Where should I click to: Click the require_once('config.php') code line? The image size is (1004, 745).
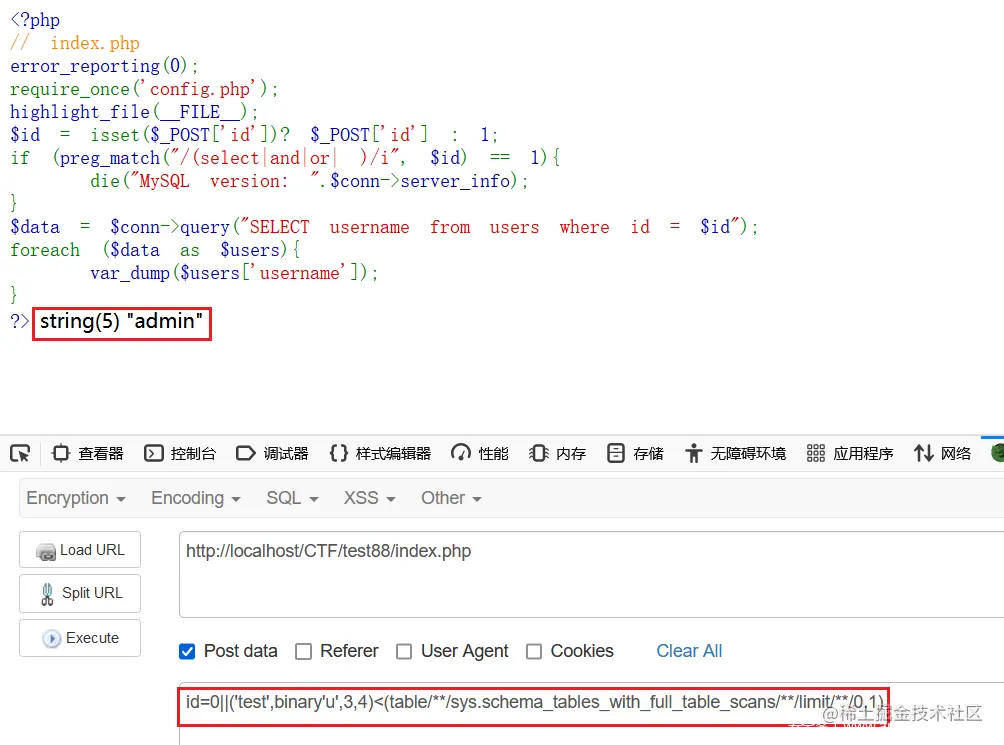[144, 89]
